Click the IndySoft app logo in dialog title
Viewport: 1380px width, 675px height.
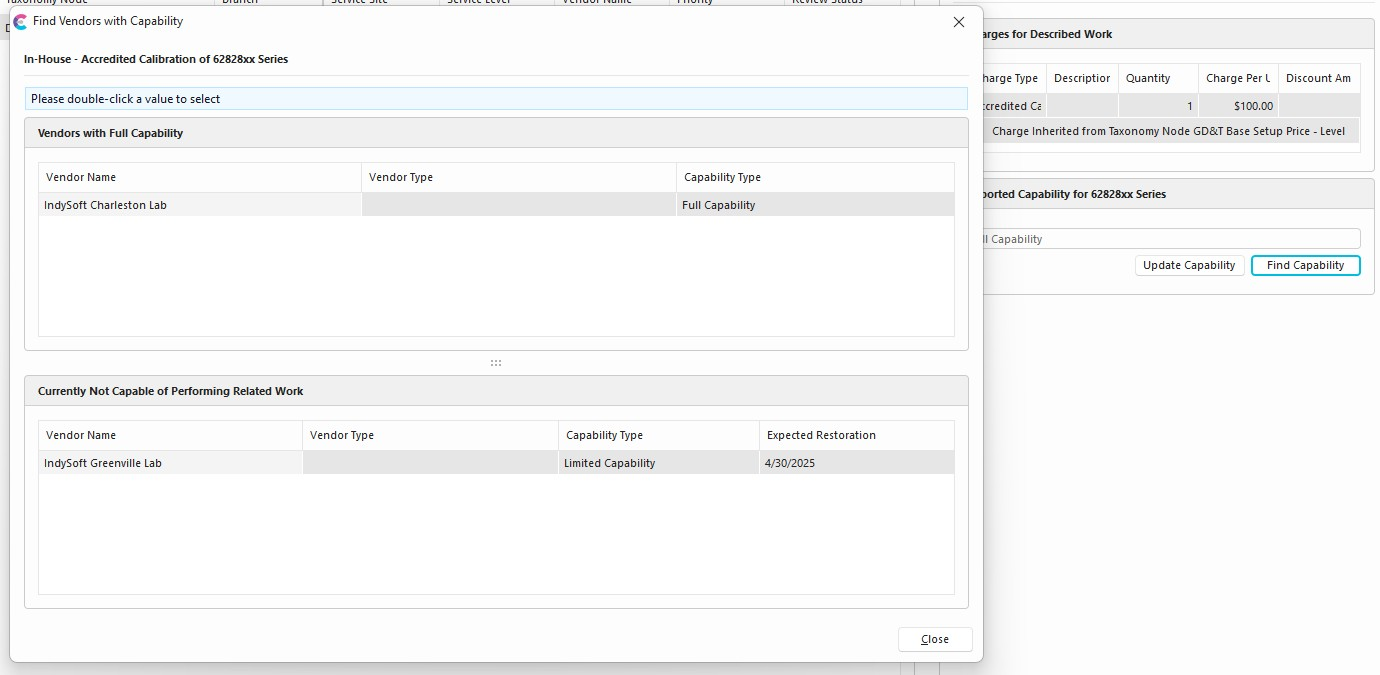[x=20, y=21]
